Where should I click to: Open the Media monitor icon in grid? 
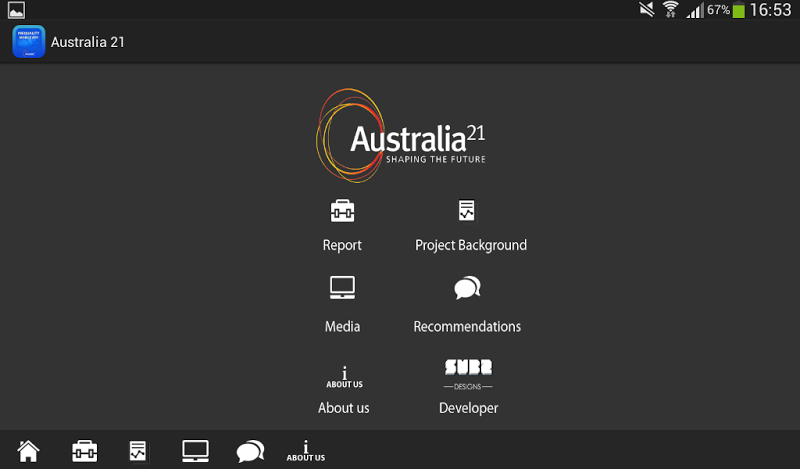[342, 288]
